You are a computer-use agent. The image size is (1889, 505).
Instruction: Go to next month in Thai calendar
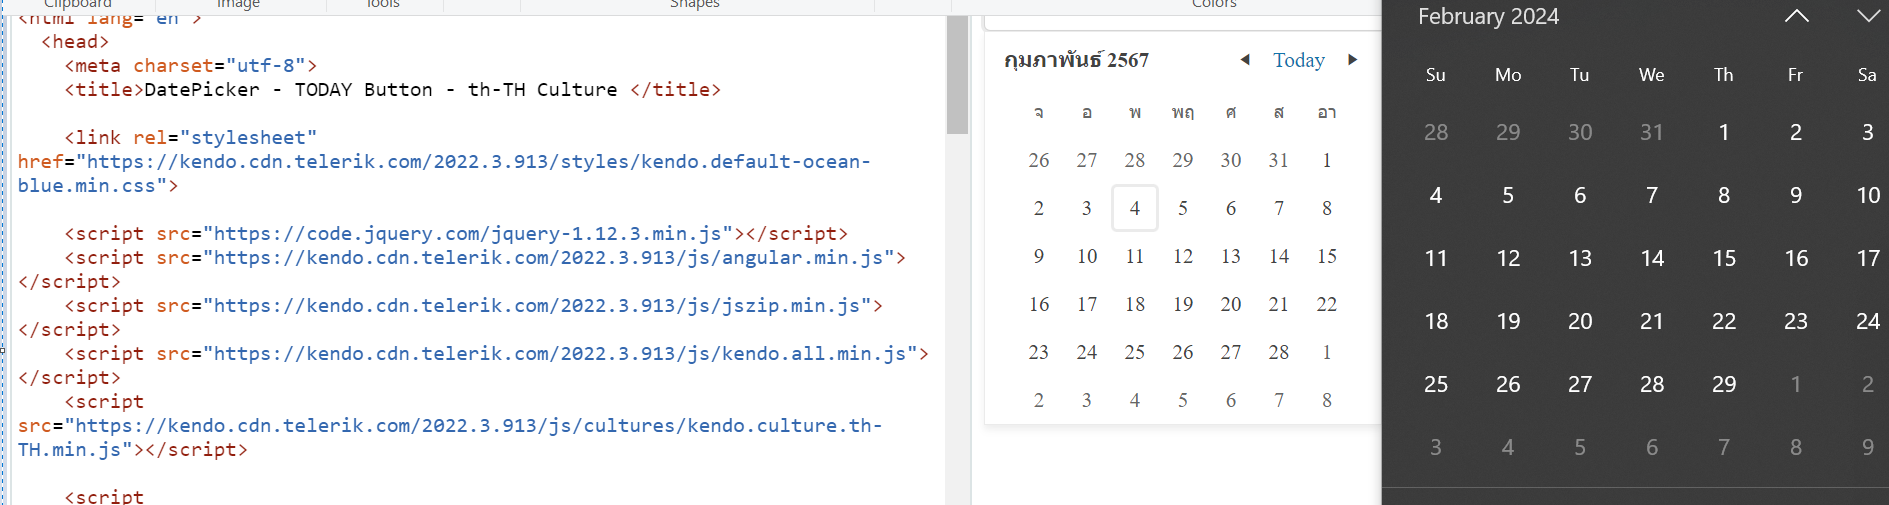tap(1352, 60)
